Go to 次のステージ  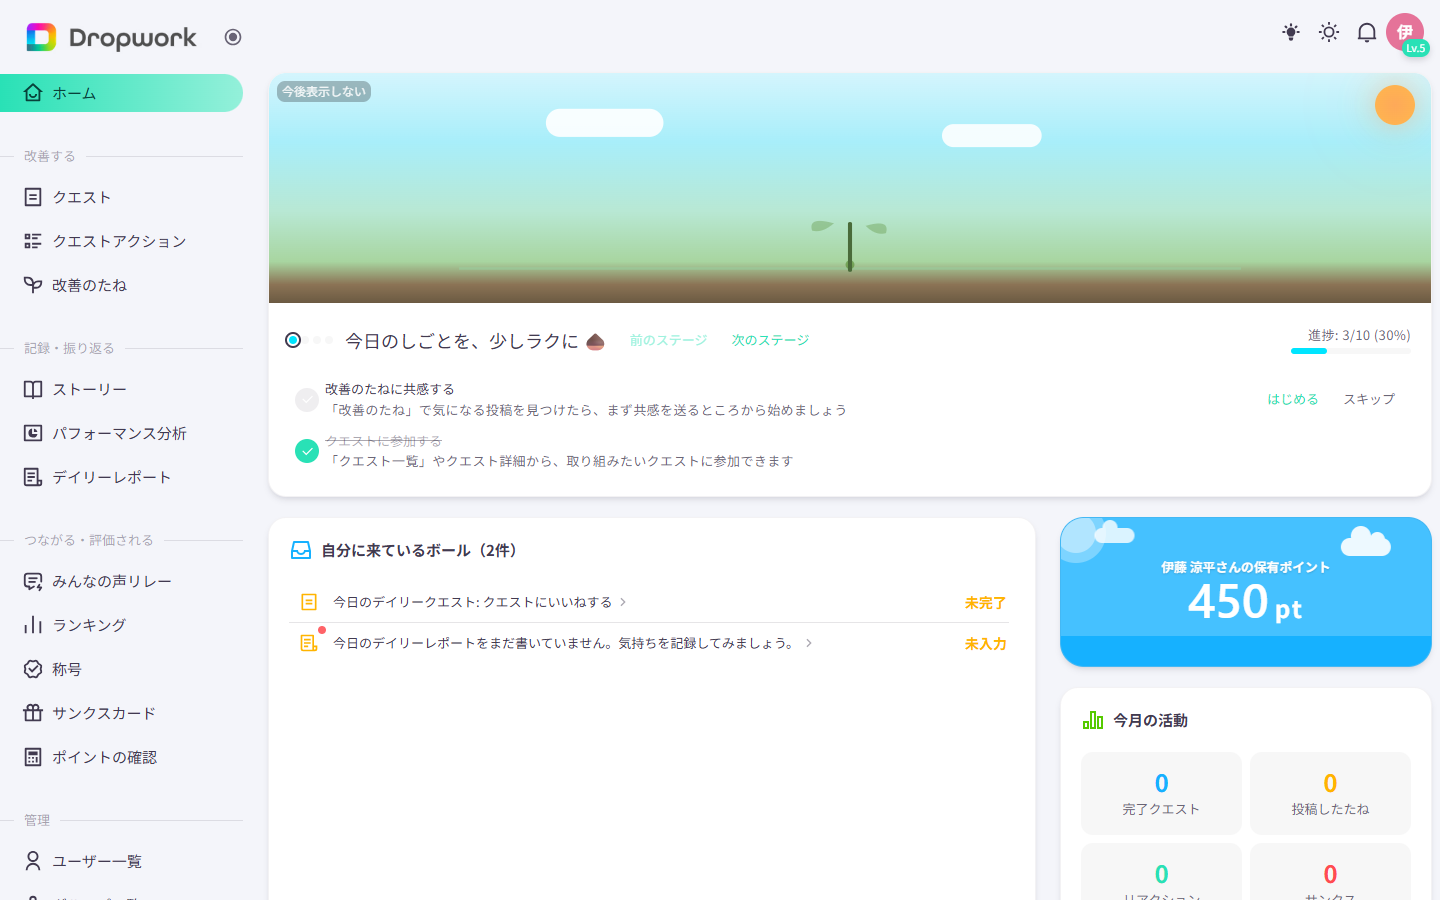tap(770, 340)
